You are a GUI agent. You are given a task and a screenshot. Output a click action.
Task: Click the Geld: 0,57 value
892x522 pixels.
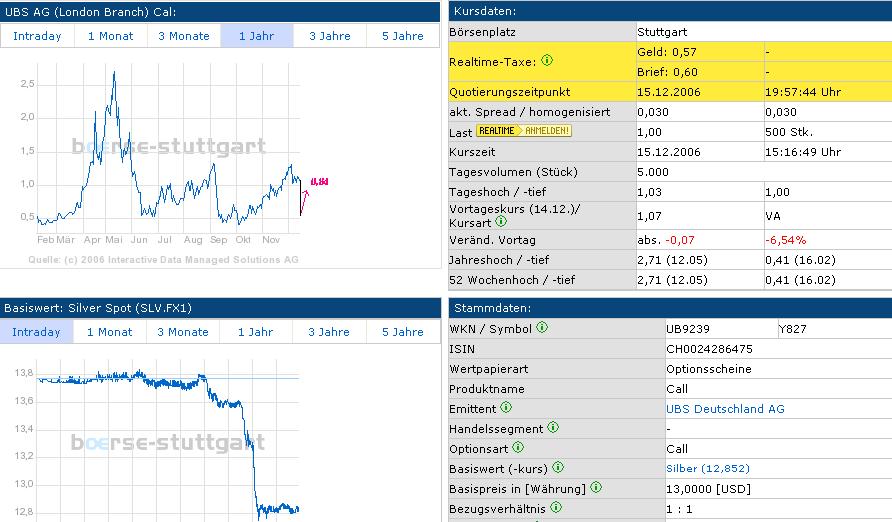[667, 52]
